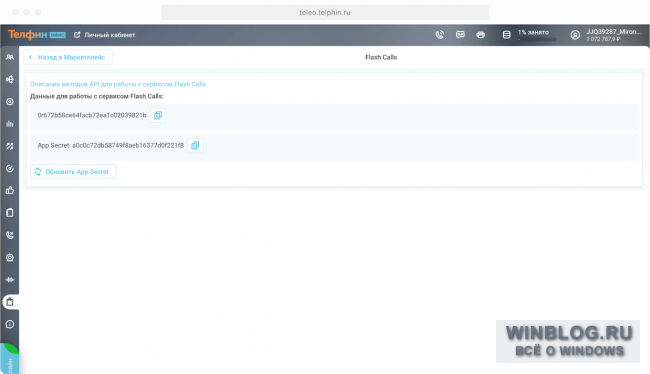650x374 pixels.
Task: Open the statistics bar chart sidebar icon
Action: (10, 124)
